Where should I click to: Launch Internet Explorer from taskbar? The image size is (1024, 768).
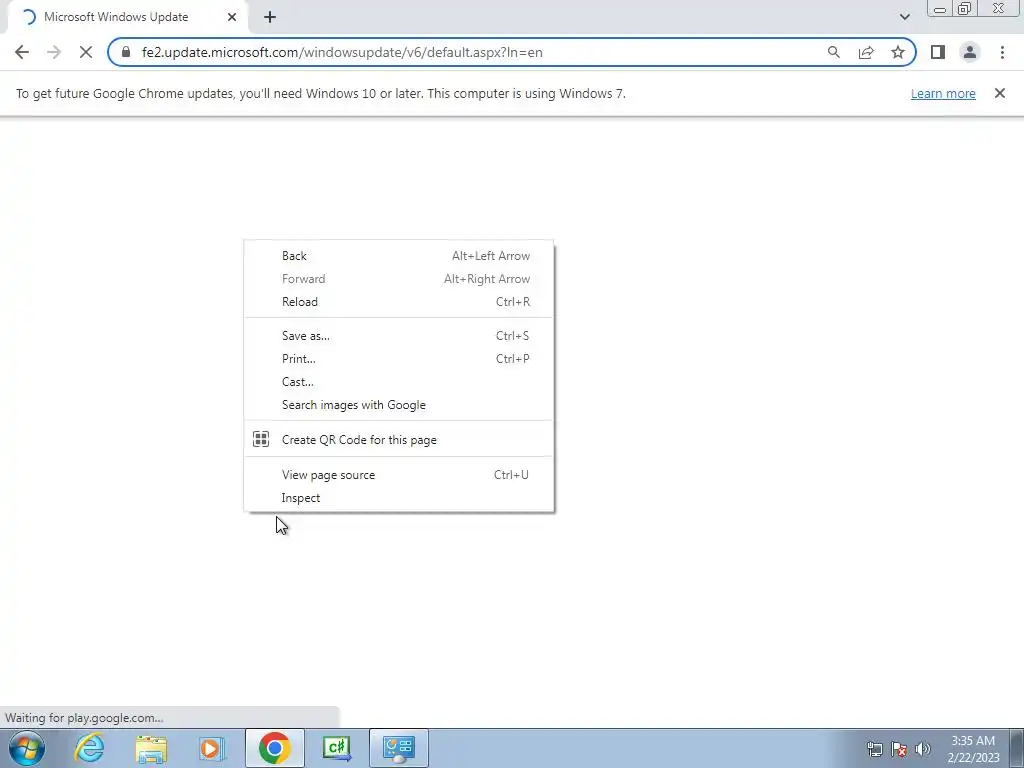[89, 748]
